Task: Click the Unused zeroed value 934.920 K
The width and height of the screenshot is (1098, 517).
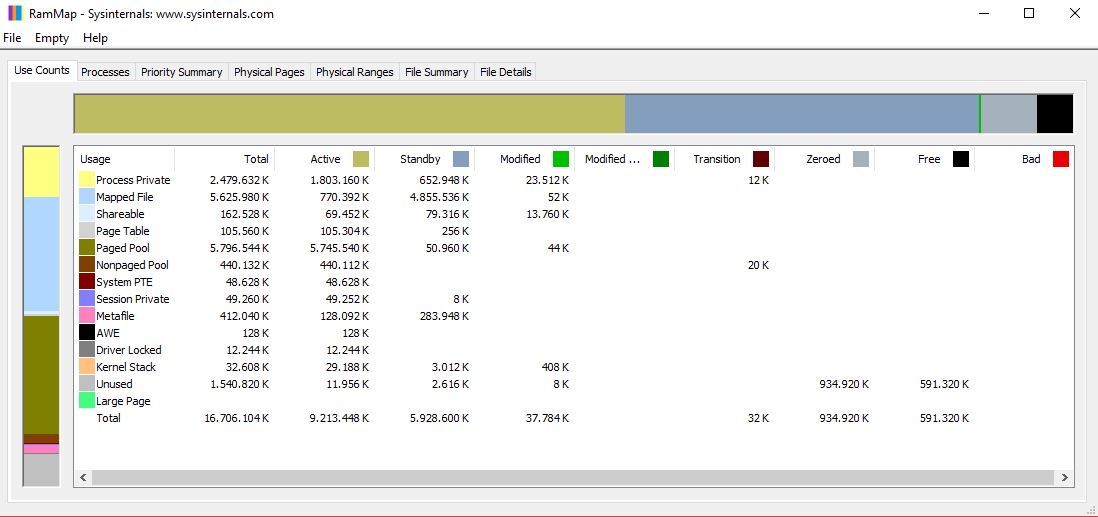Action: (845, 384)
